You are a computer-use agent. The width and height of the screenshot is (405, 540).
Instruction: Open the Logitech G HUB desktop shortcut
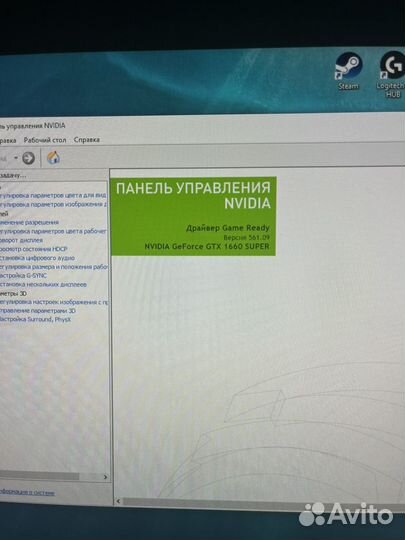pos(392,75)
